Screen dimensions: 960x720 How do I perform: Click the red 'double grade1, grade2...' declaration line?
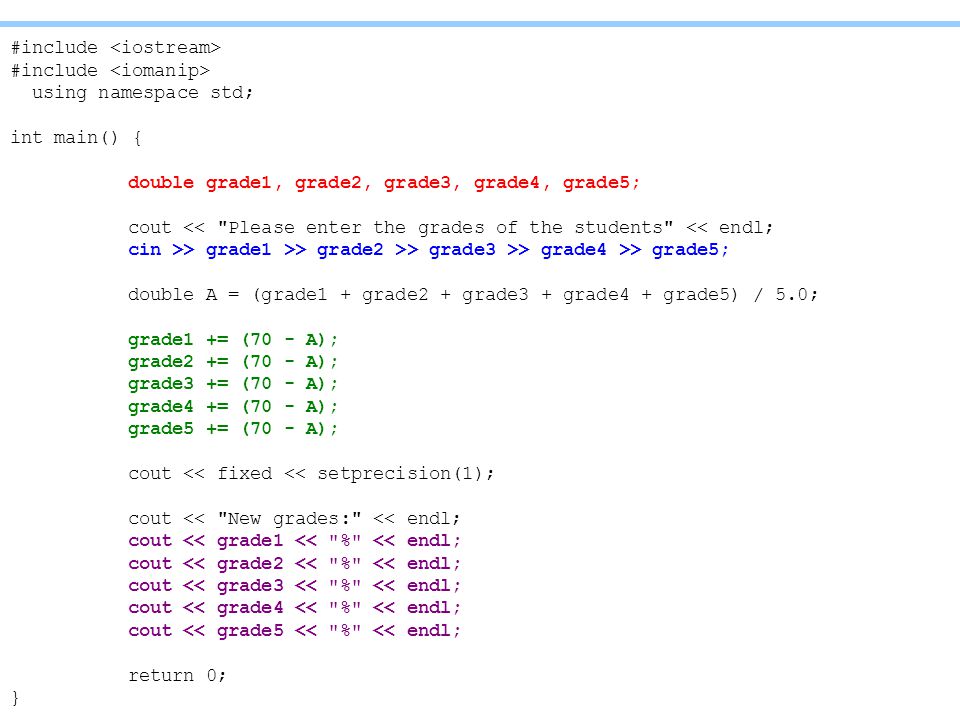[x=384, y=183]
